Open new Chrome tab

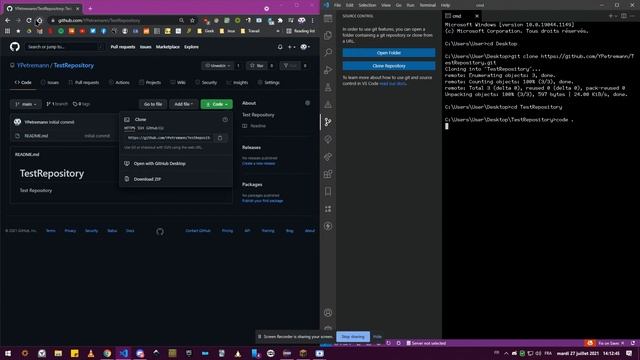(x=90, y=8)
